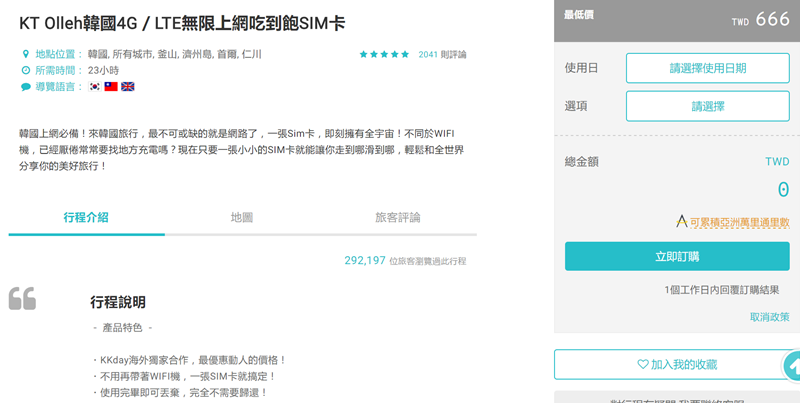
Task: Click the UK flag icon
Action: pos(127,87)
